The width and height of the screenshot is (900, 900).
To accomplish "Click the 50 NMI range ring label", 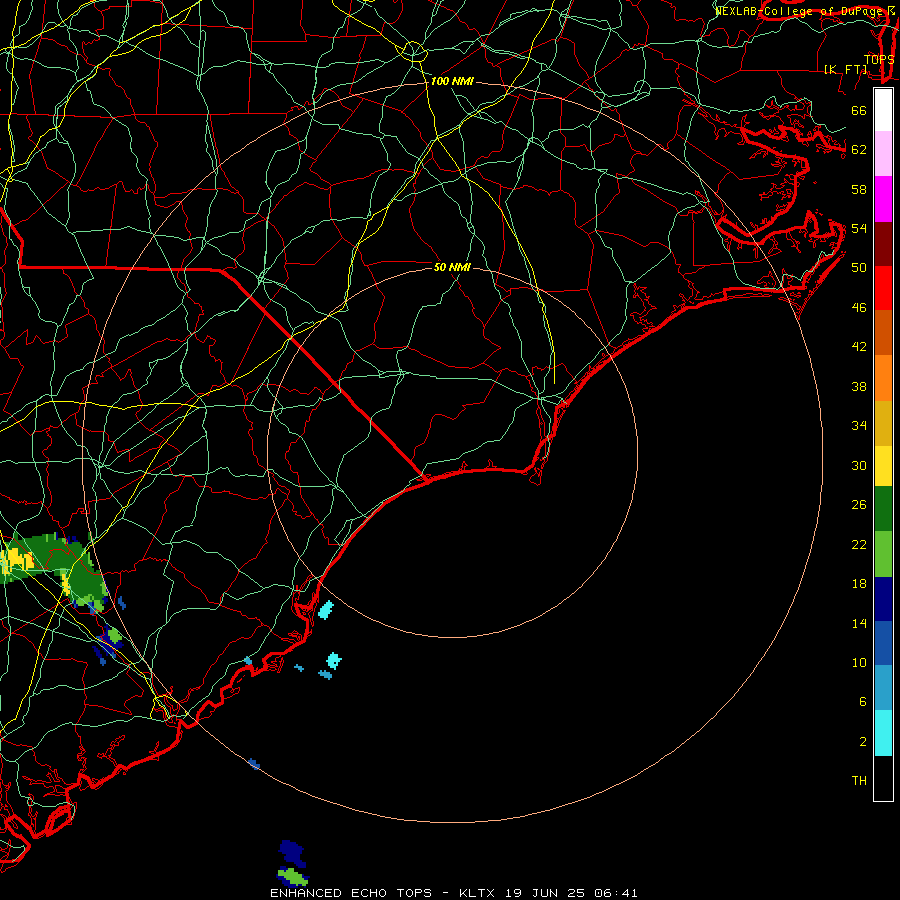I will click(452, 267).
